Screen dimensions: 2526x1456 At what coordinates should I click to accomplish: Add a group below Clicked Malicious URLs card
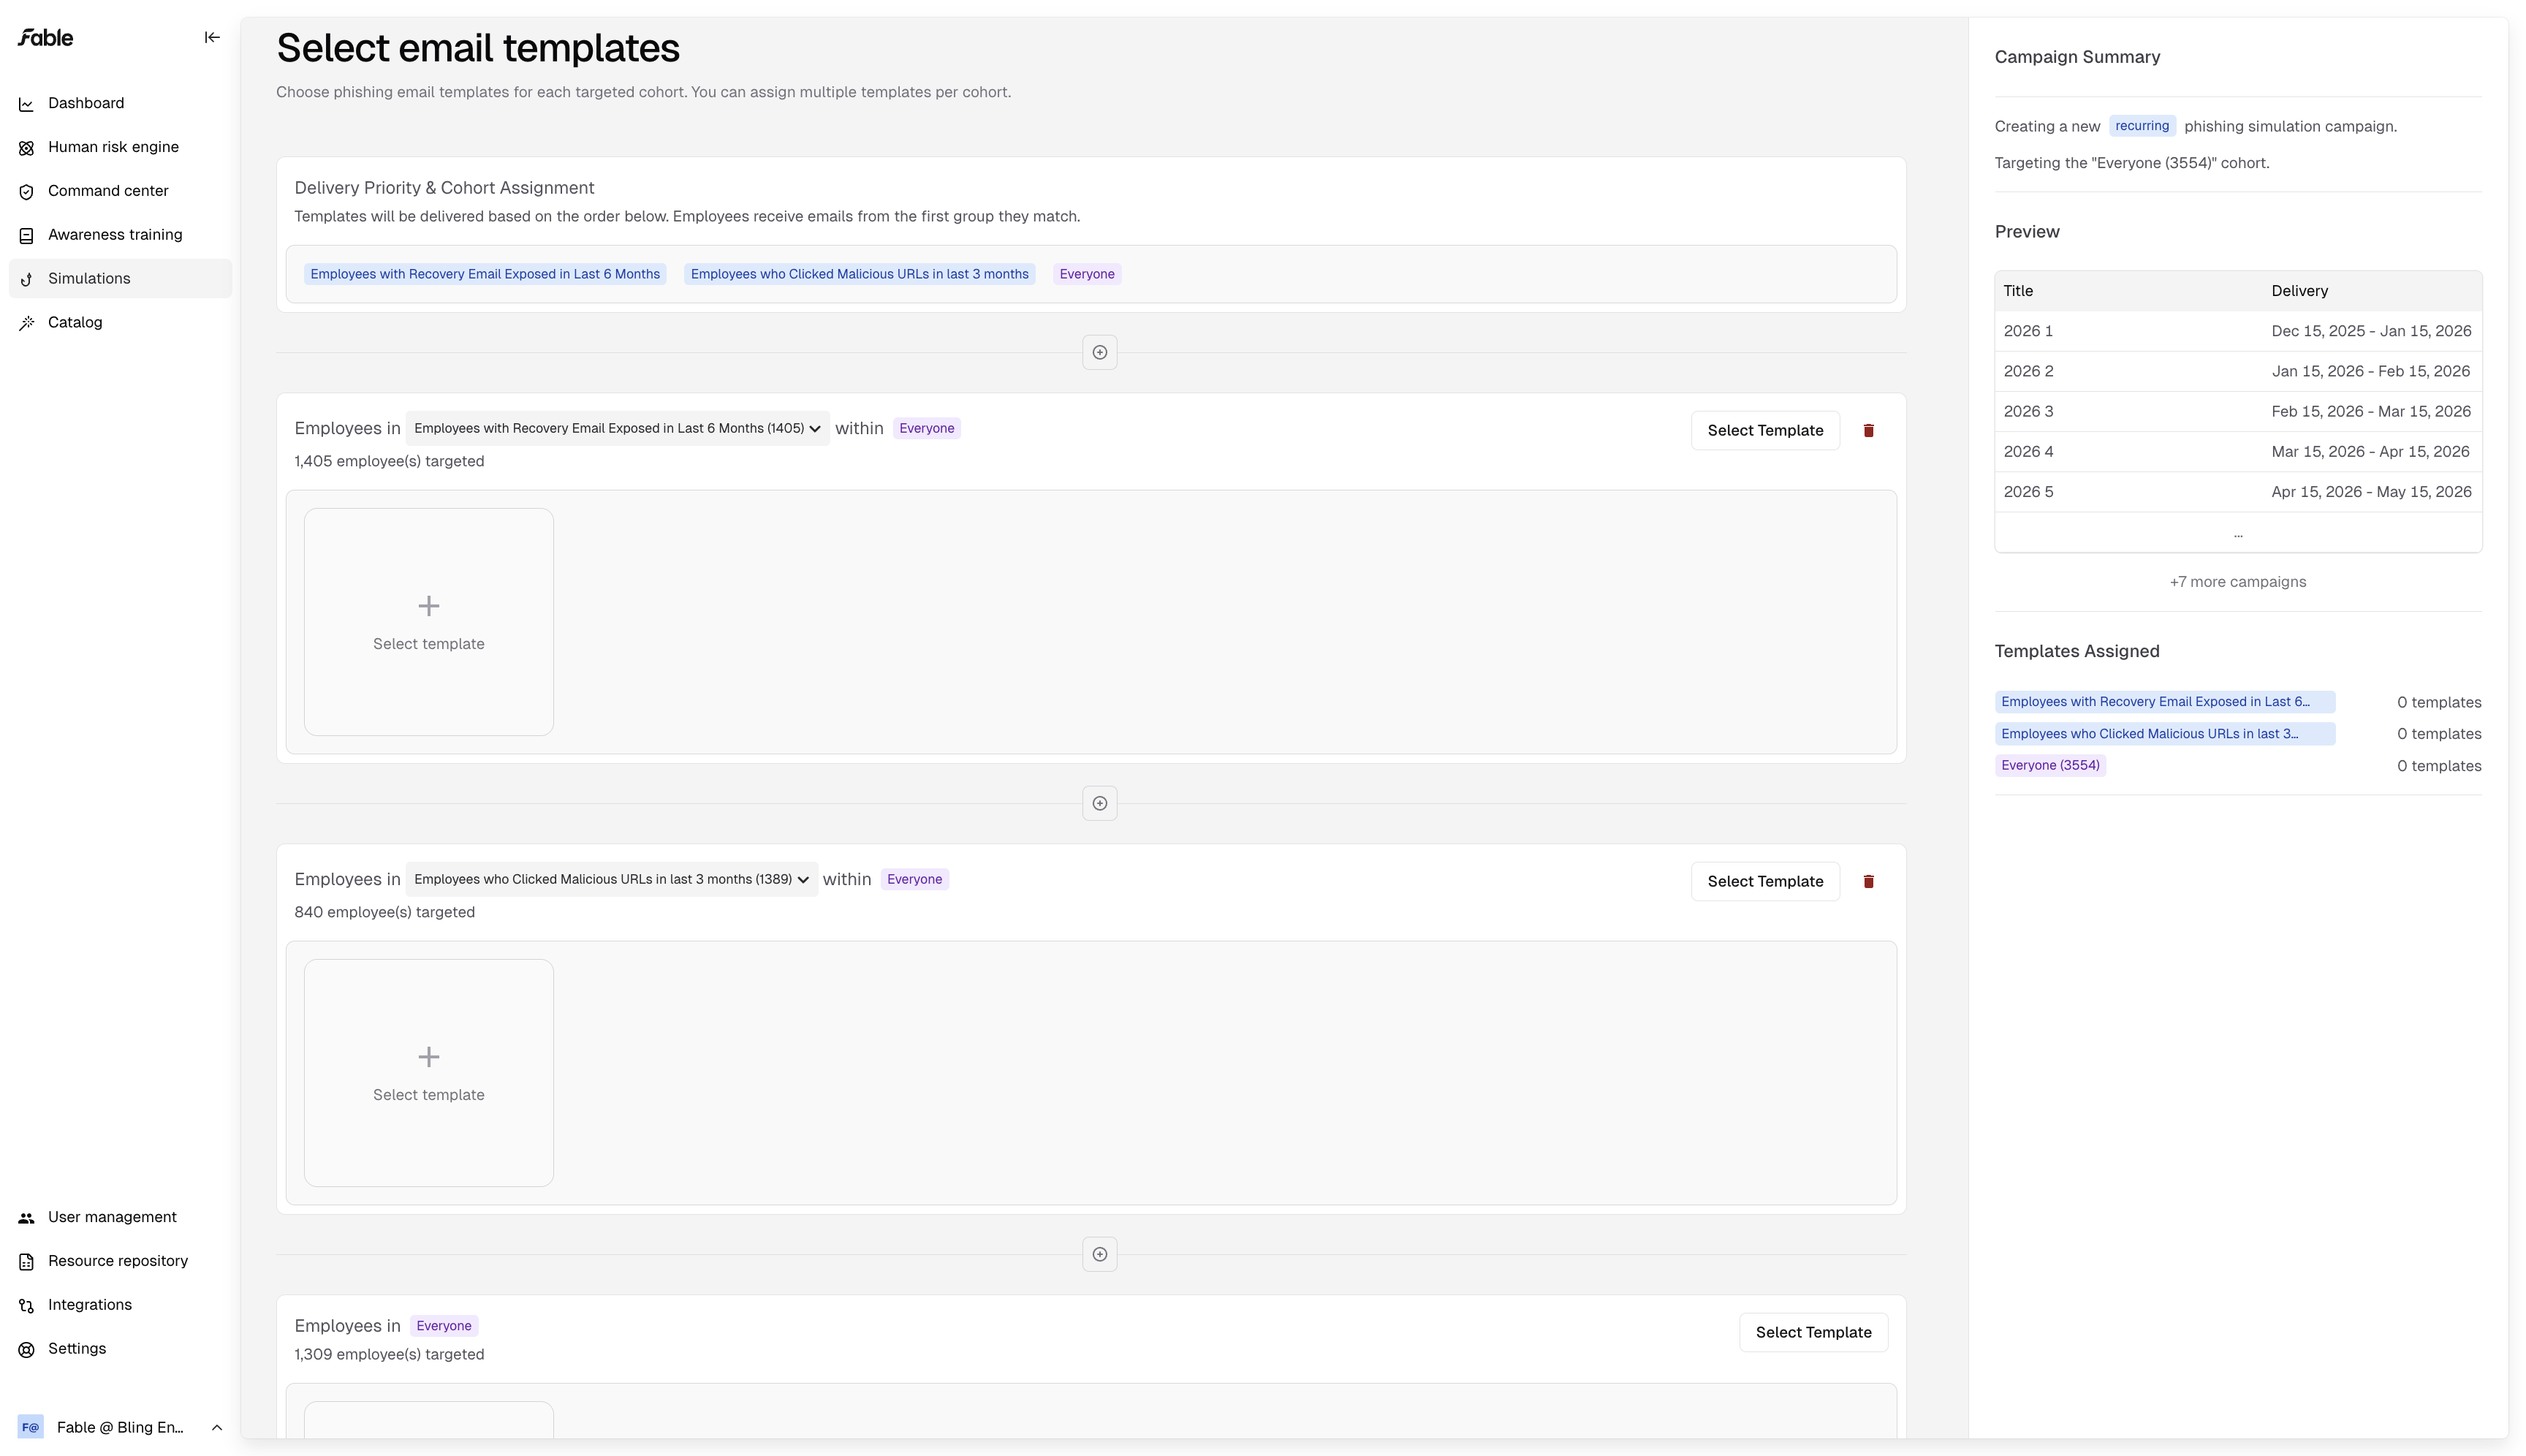pos(1100,1254)
